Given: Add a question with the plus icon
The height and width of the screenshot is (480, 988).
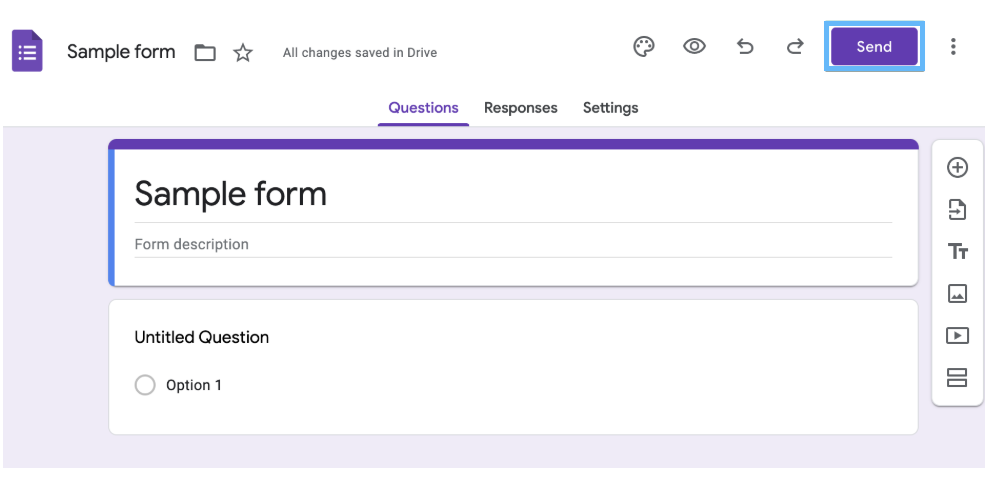Looking at the screenshot, I should tap(957, 168).
